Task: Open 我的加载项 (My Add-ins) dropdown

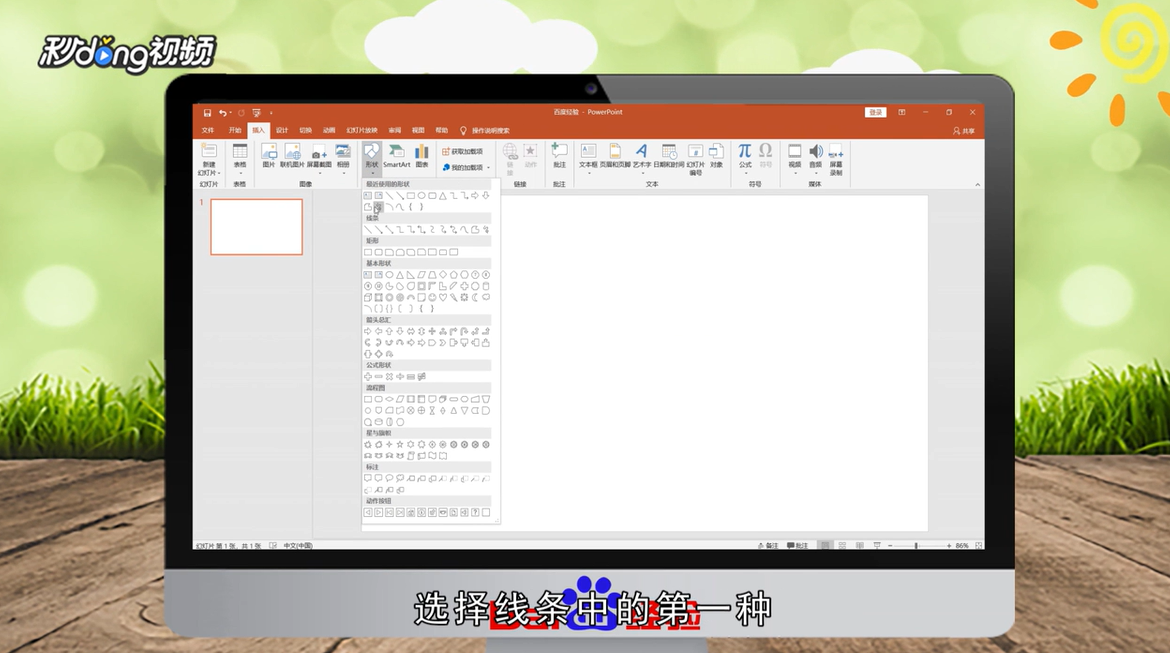Action: (466, 167)
